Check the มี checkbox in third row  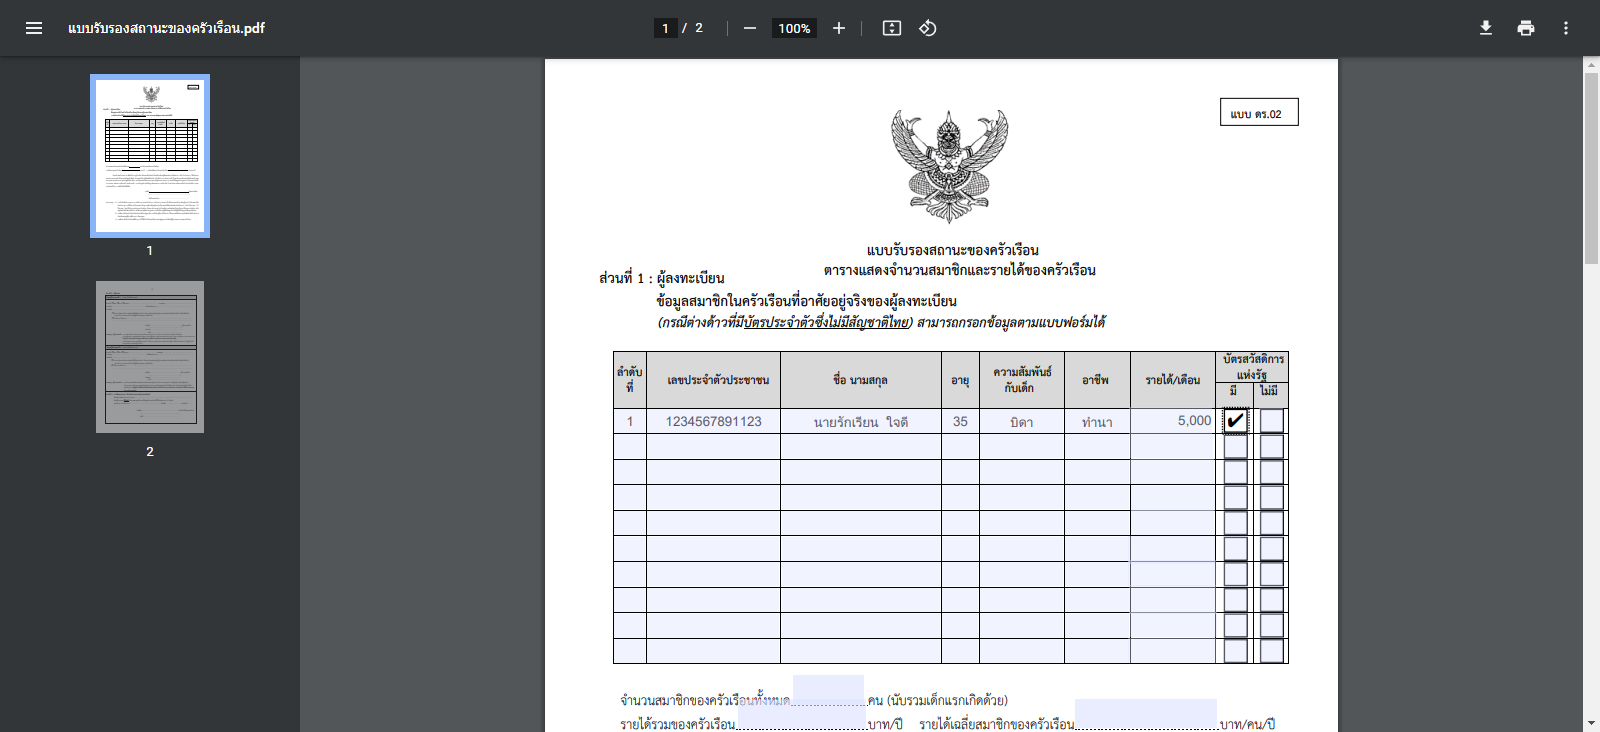tap(1236, 472)
